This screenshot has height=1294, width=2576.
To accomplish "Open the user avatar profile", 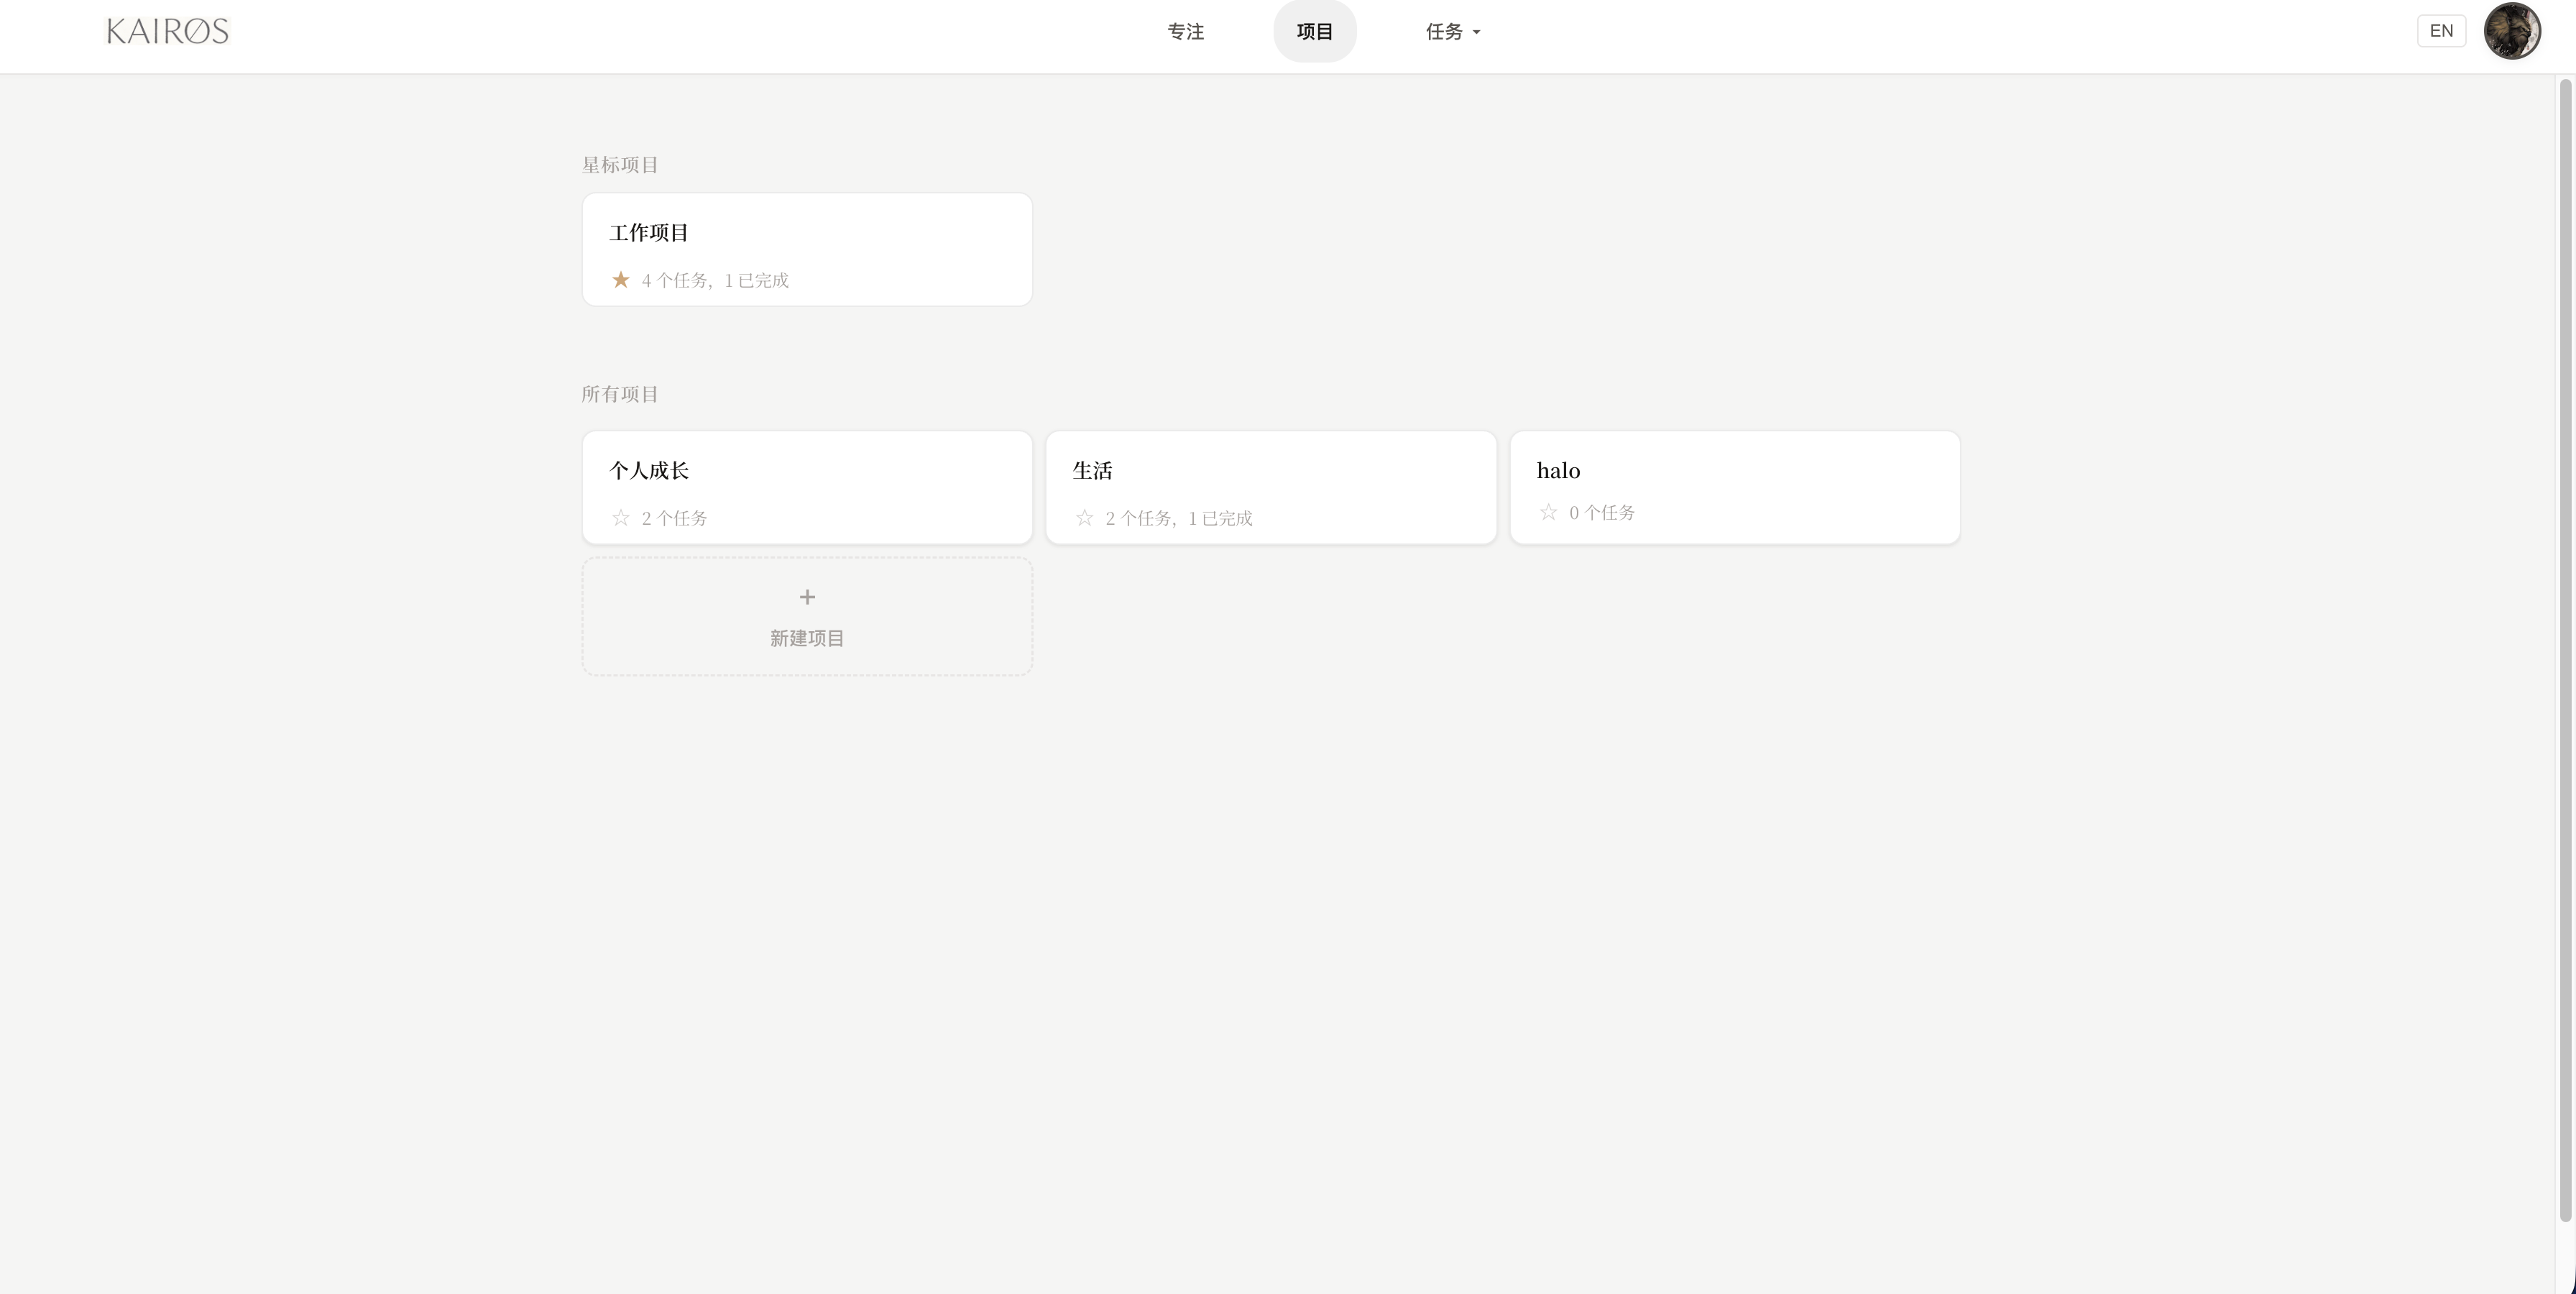I will [2512, 31].
